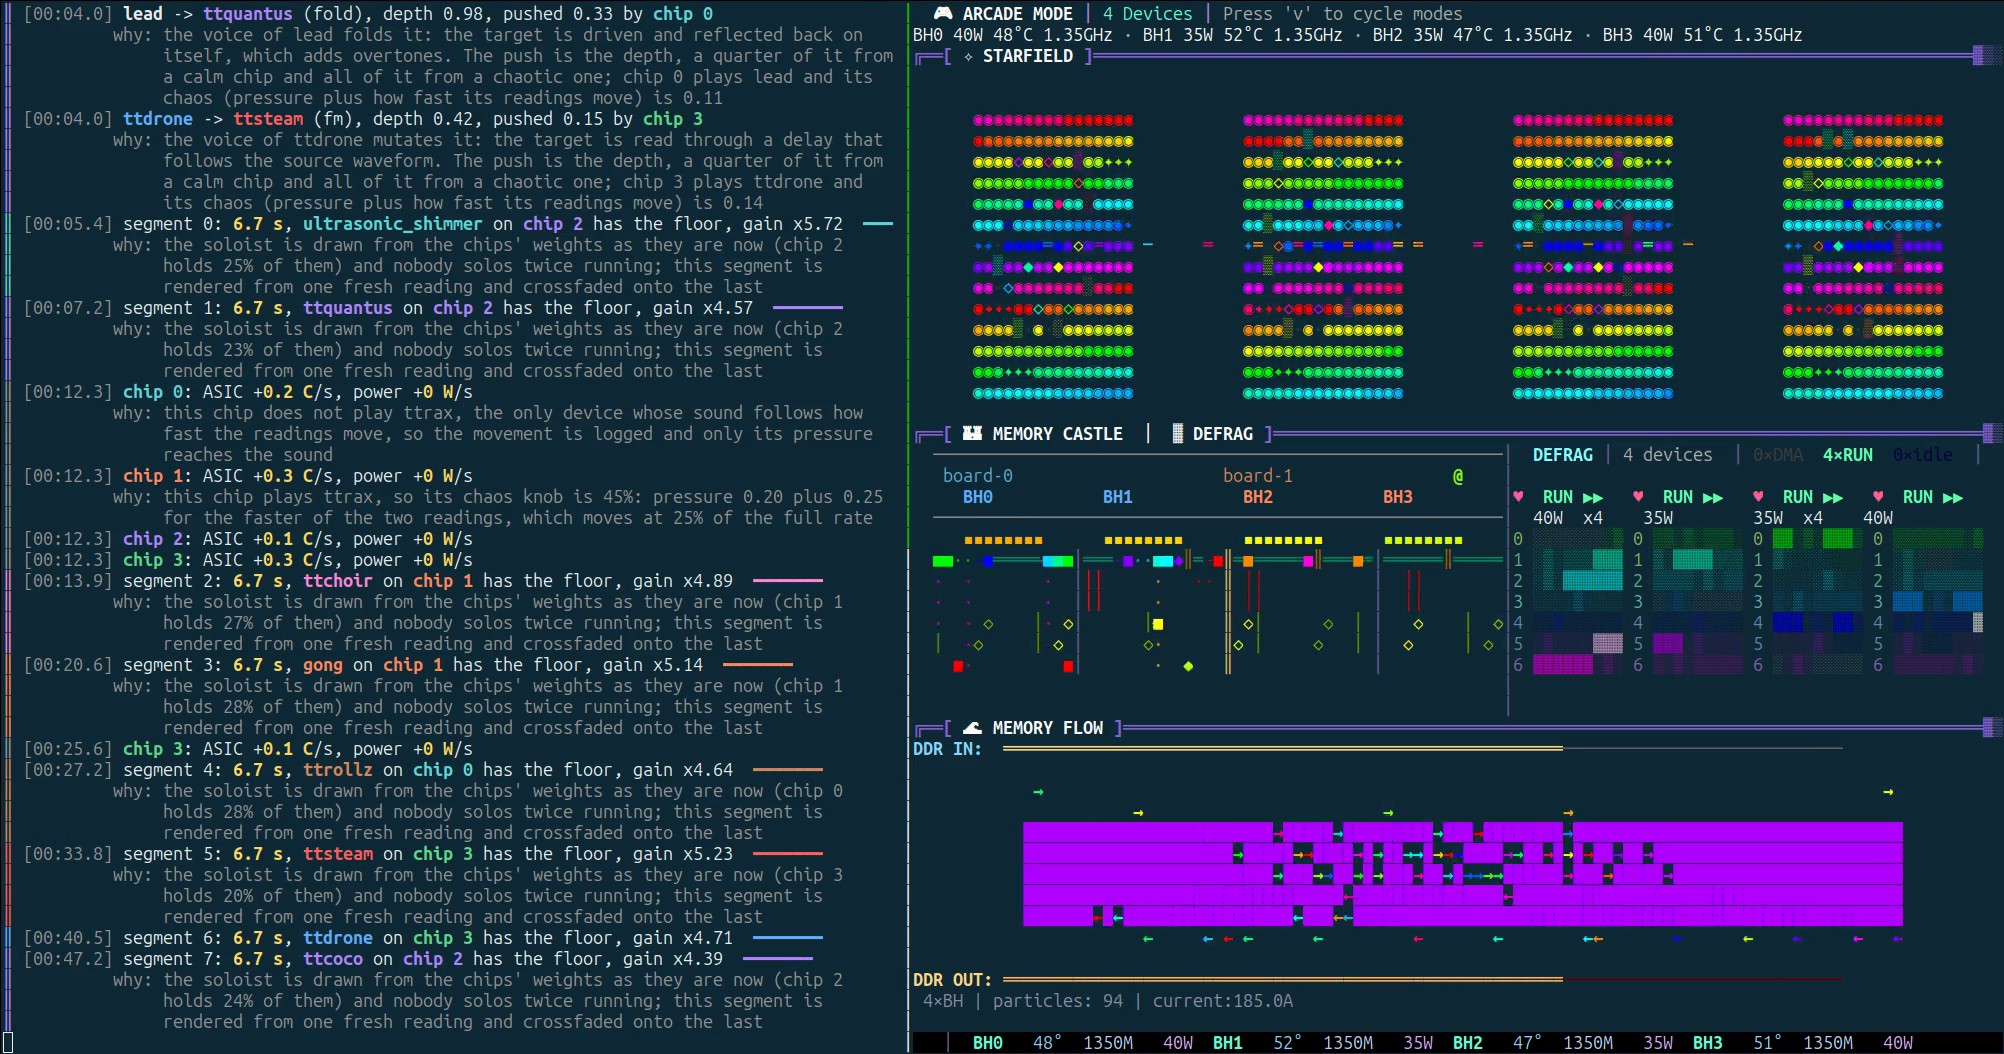Viewport: 2004px width, 1054px height.
Task: Click the fast-forward icon on the second DEFRAG device
Action: (1713, 497)
